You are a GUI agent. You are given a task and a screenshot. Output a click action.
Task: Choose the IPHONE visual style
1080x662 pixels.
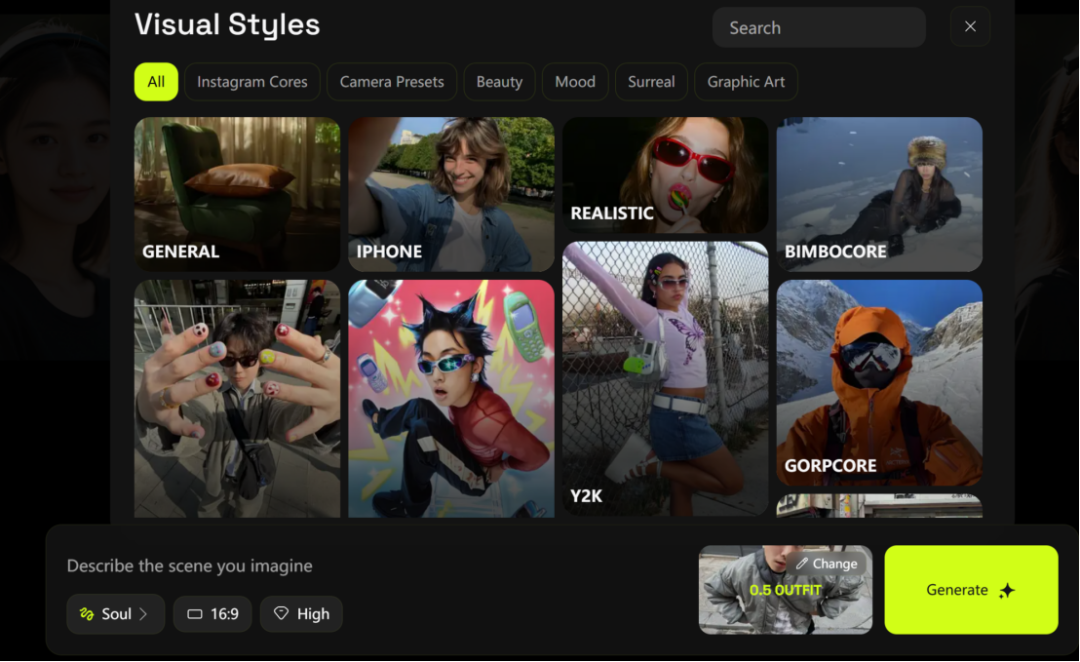451,194
